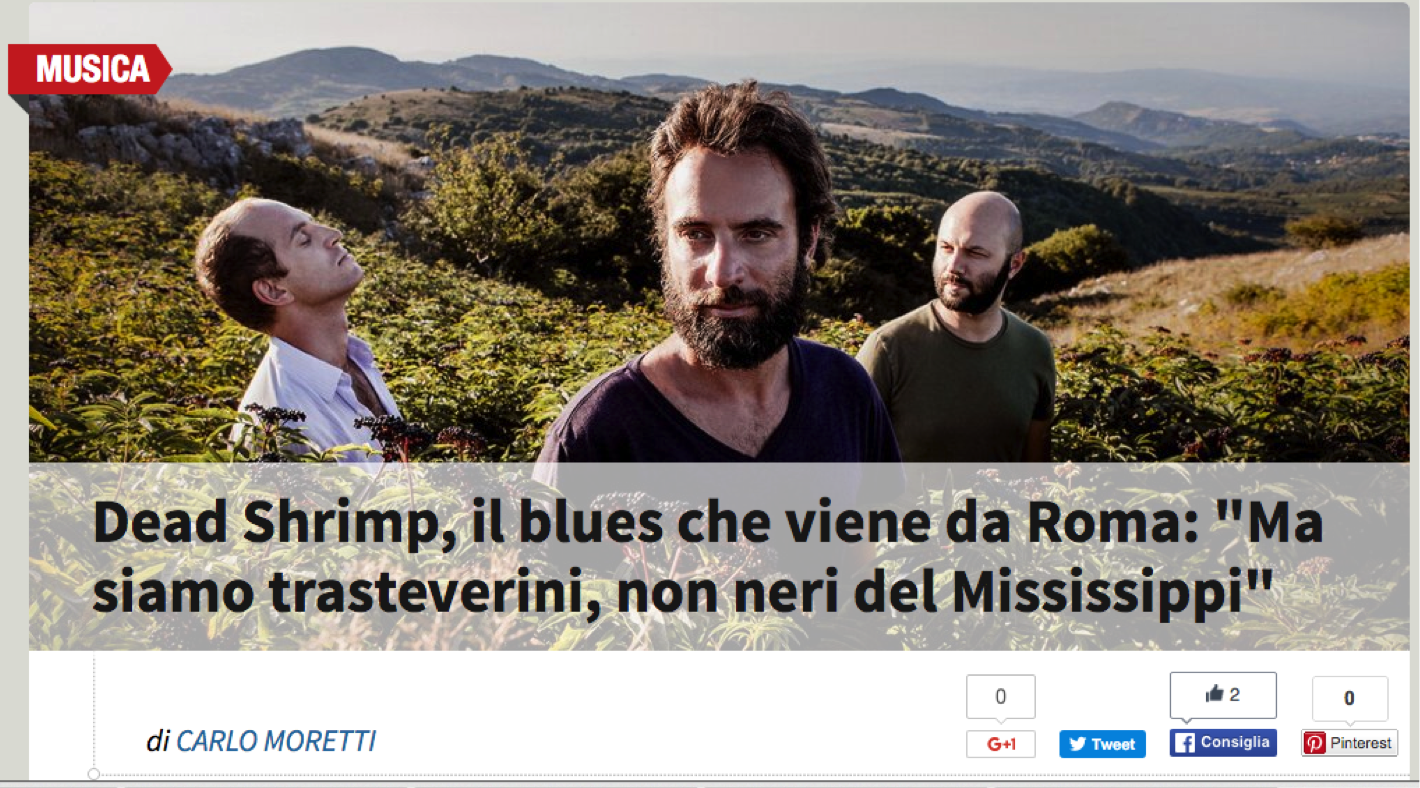The height and width of the screenshot is (788, 1420).
Task: Click the Google+ count bubble showing 0
Action: tap(1000, 697)
